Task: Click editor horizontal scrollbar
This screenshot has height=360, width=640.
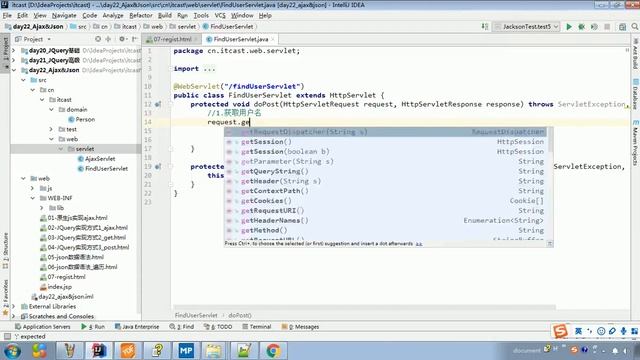Action: coord(364,307)
